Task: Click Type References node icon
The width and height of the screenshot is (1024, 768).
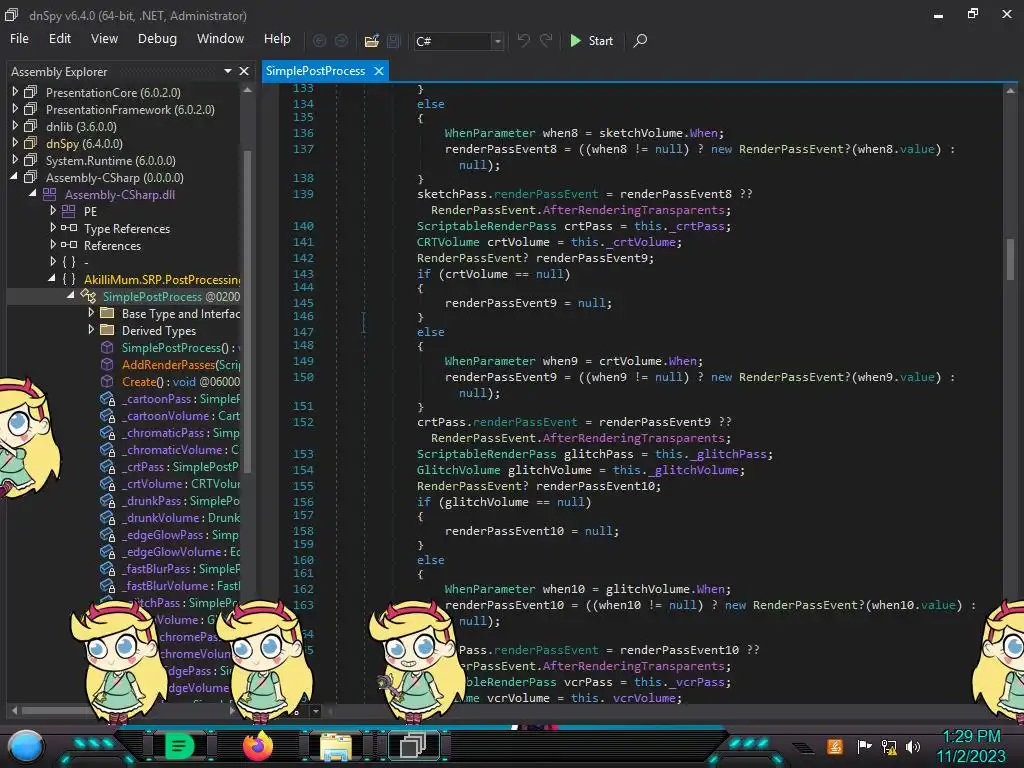Action: tap(69, 228)
